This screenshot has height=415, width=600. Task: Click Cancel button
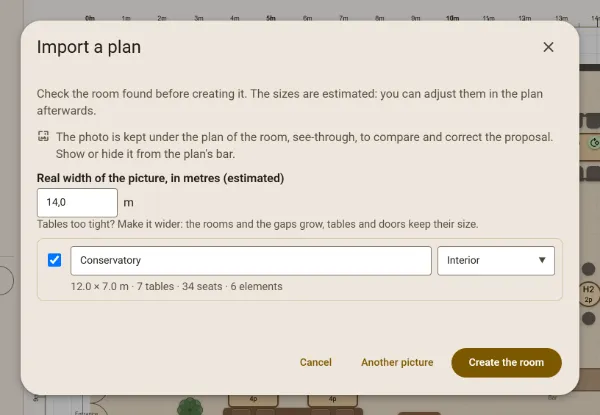(316, 362)
